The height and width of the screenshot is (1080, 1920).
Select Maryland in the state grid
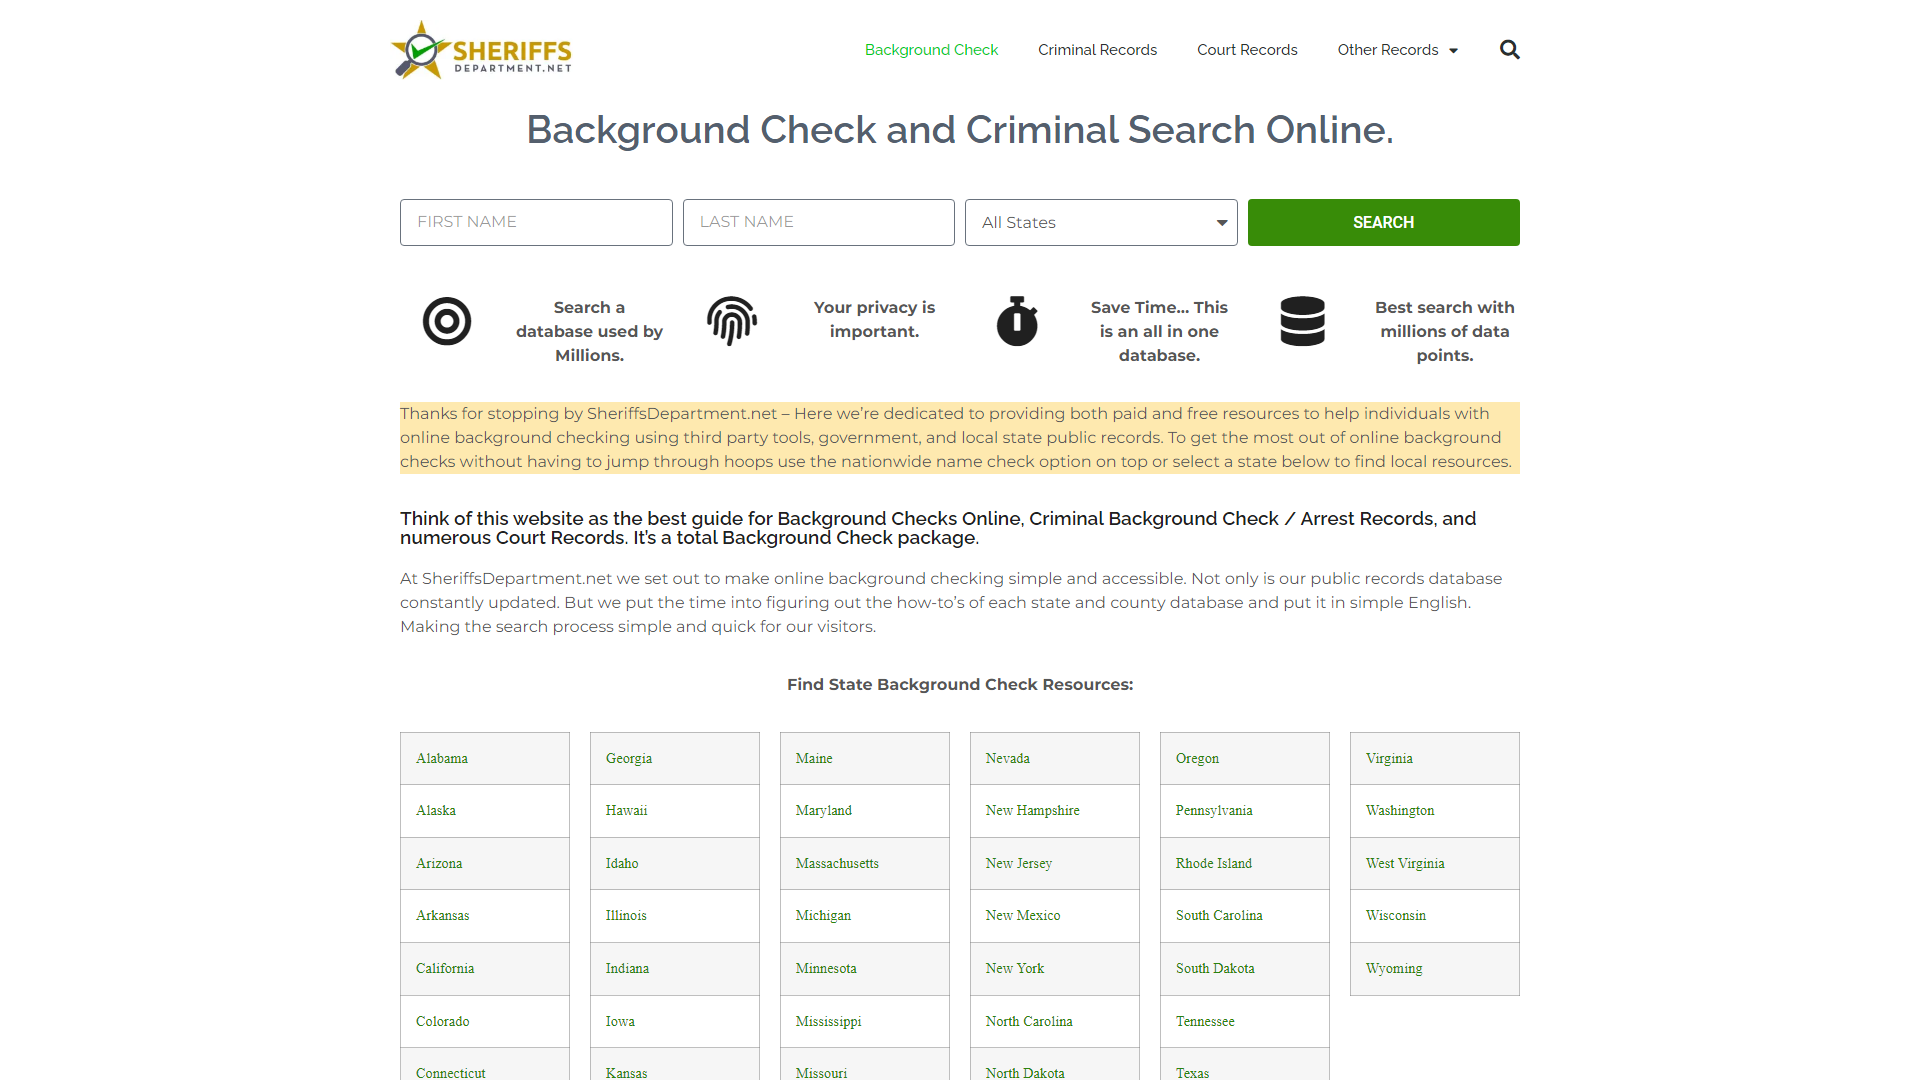(824, 811)
